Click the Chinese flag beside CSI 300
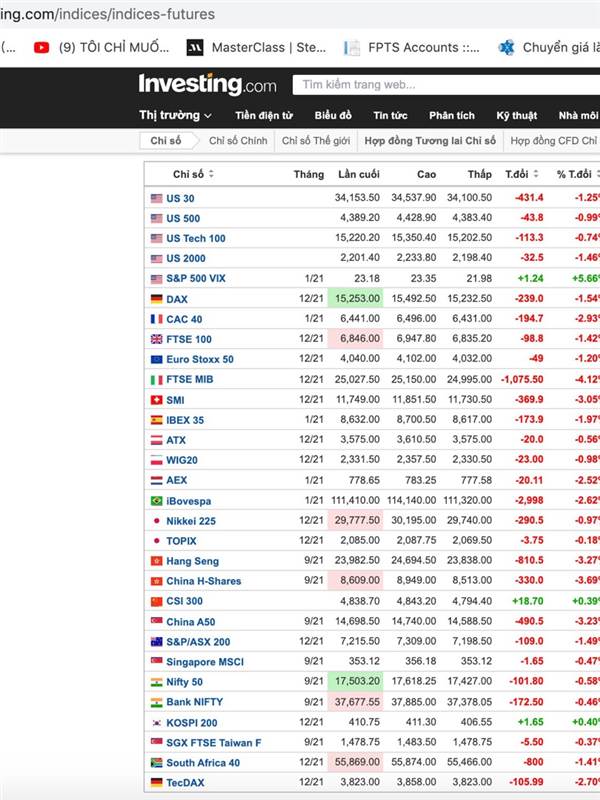Image resolution: width=600 pixels, height=800 pixels. click(157, 601)
